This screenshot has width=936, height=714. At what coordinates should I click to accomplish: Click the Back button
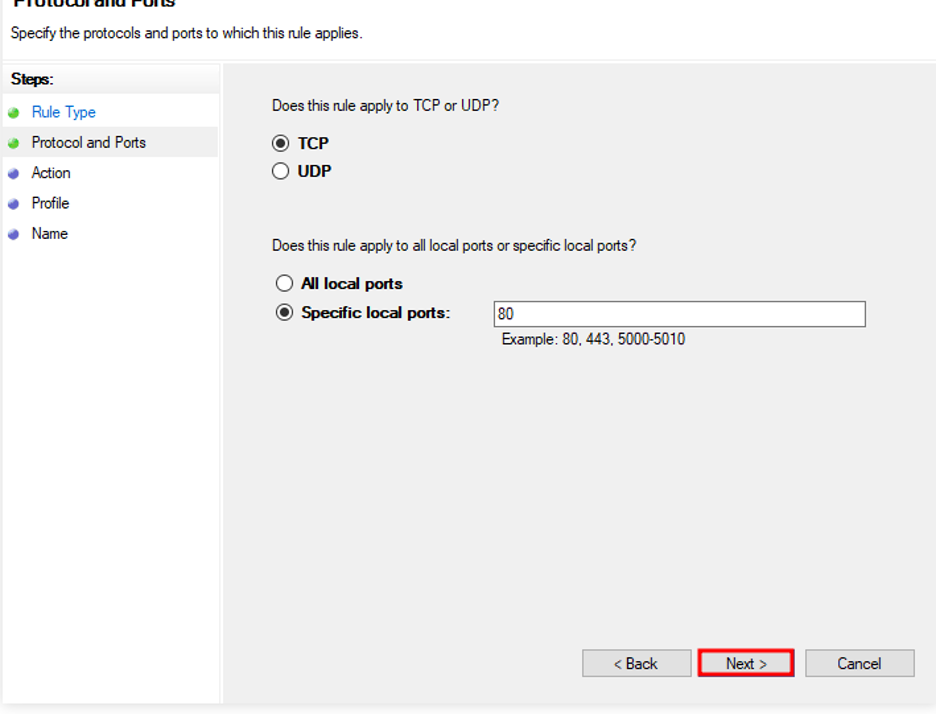click(636, 663)
